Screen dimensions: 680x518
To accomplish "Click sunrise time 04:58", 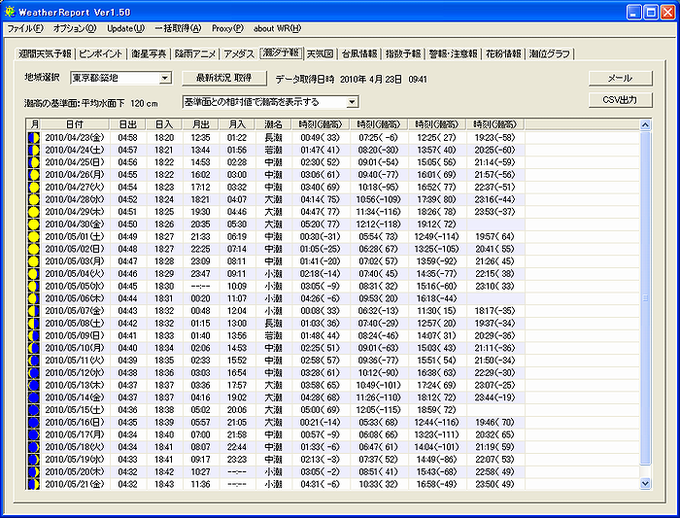I will [x=128, y=138].
